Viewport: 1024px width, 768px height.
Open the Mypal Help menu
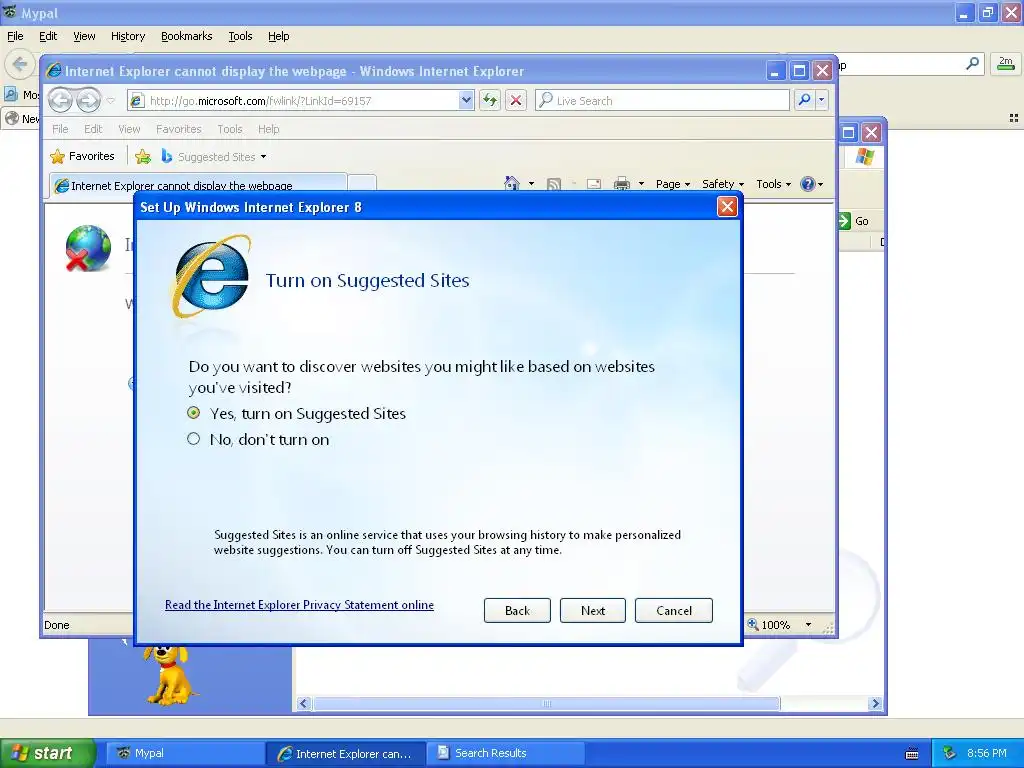click(x=278, y=37)
